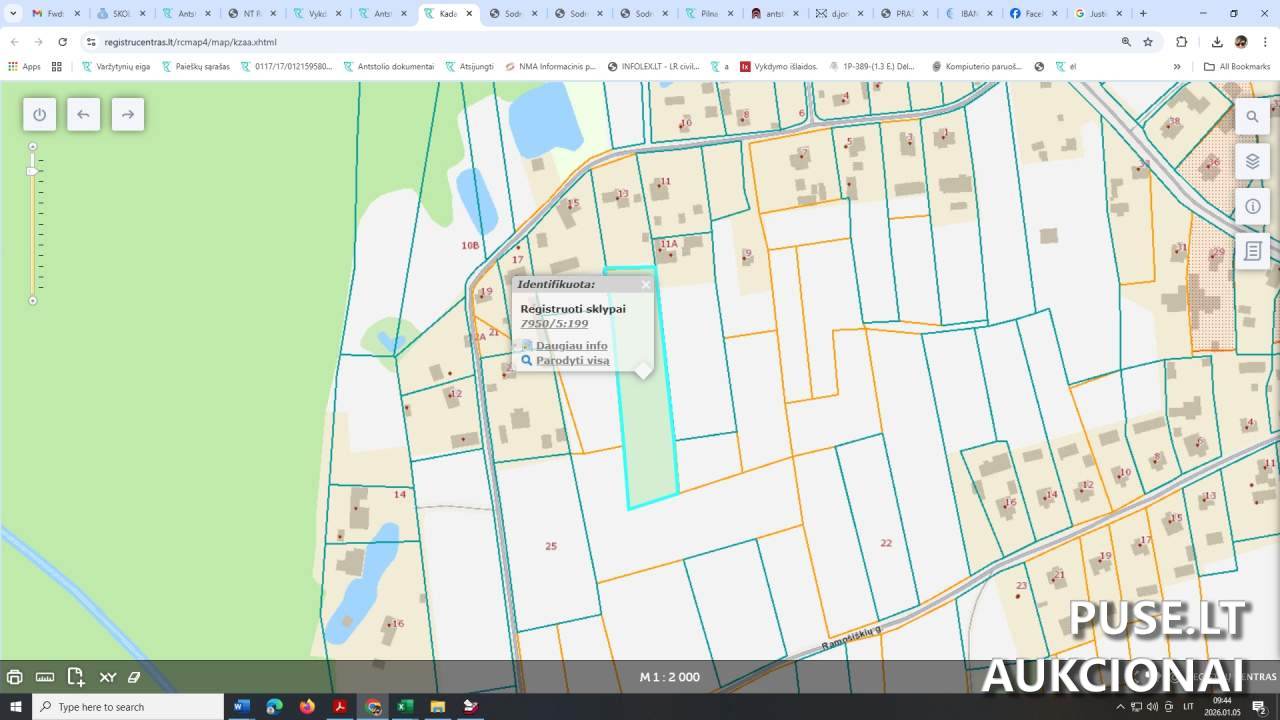Select the ruler measurement tool

click(x=45, y=677)
